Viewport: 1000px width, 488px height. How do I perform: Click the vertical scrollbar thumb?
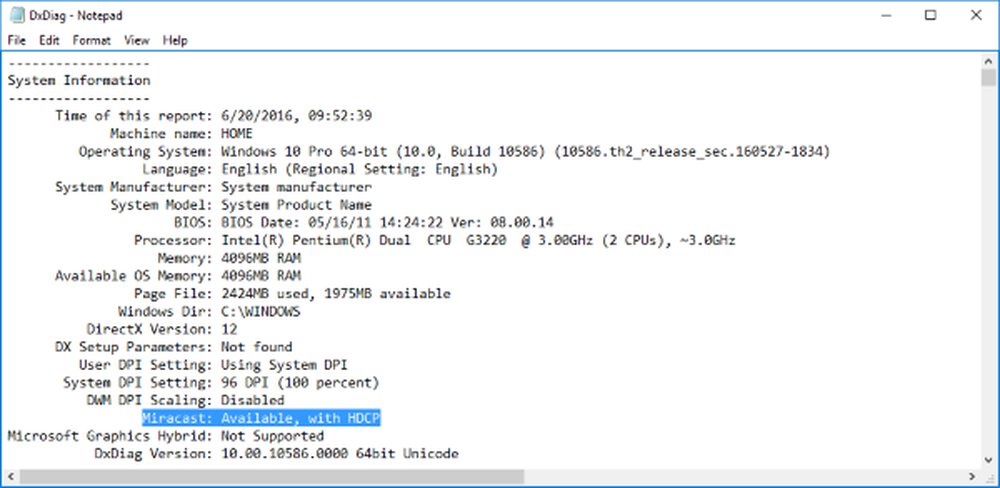(988, 78)
